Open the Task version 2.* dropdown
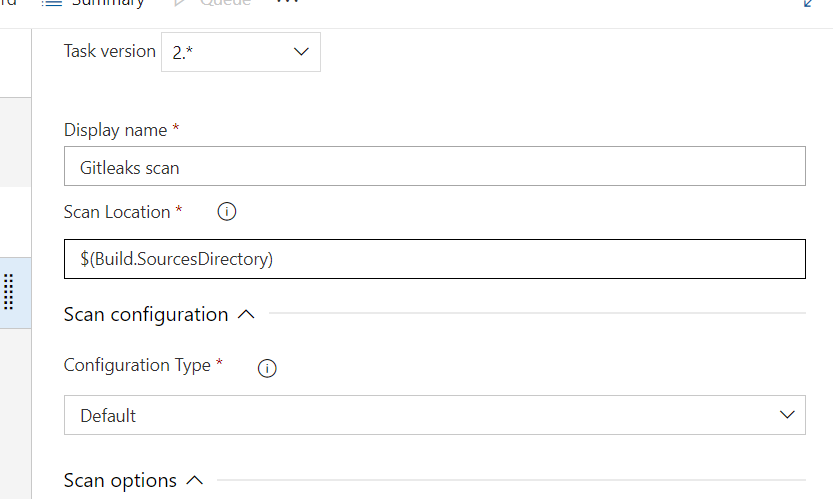 point(241,52)
